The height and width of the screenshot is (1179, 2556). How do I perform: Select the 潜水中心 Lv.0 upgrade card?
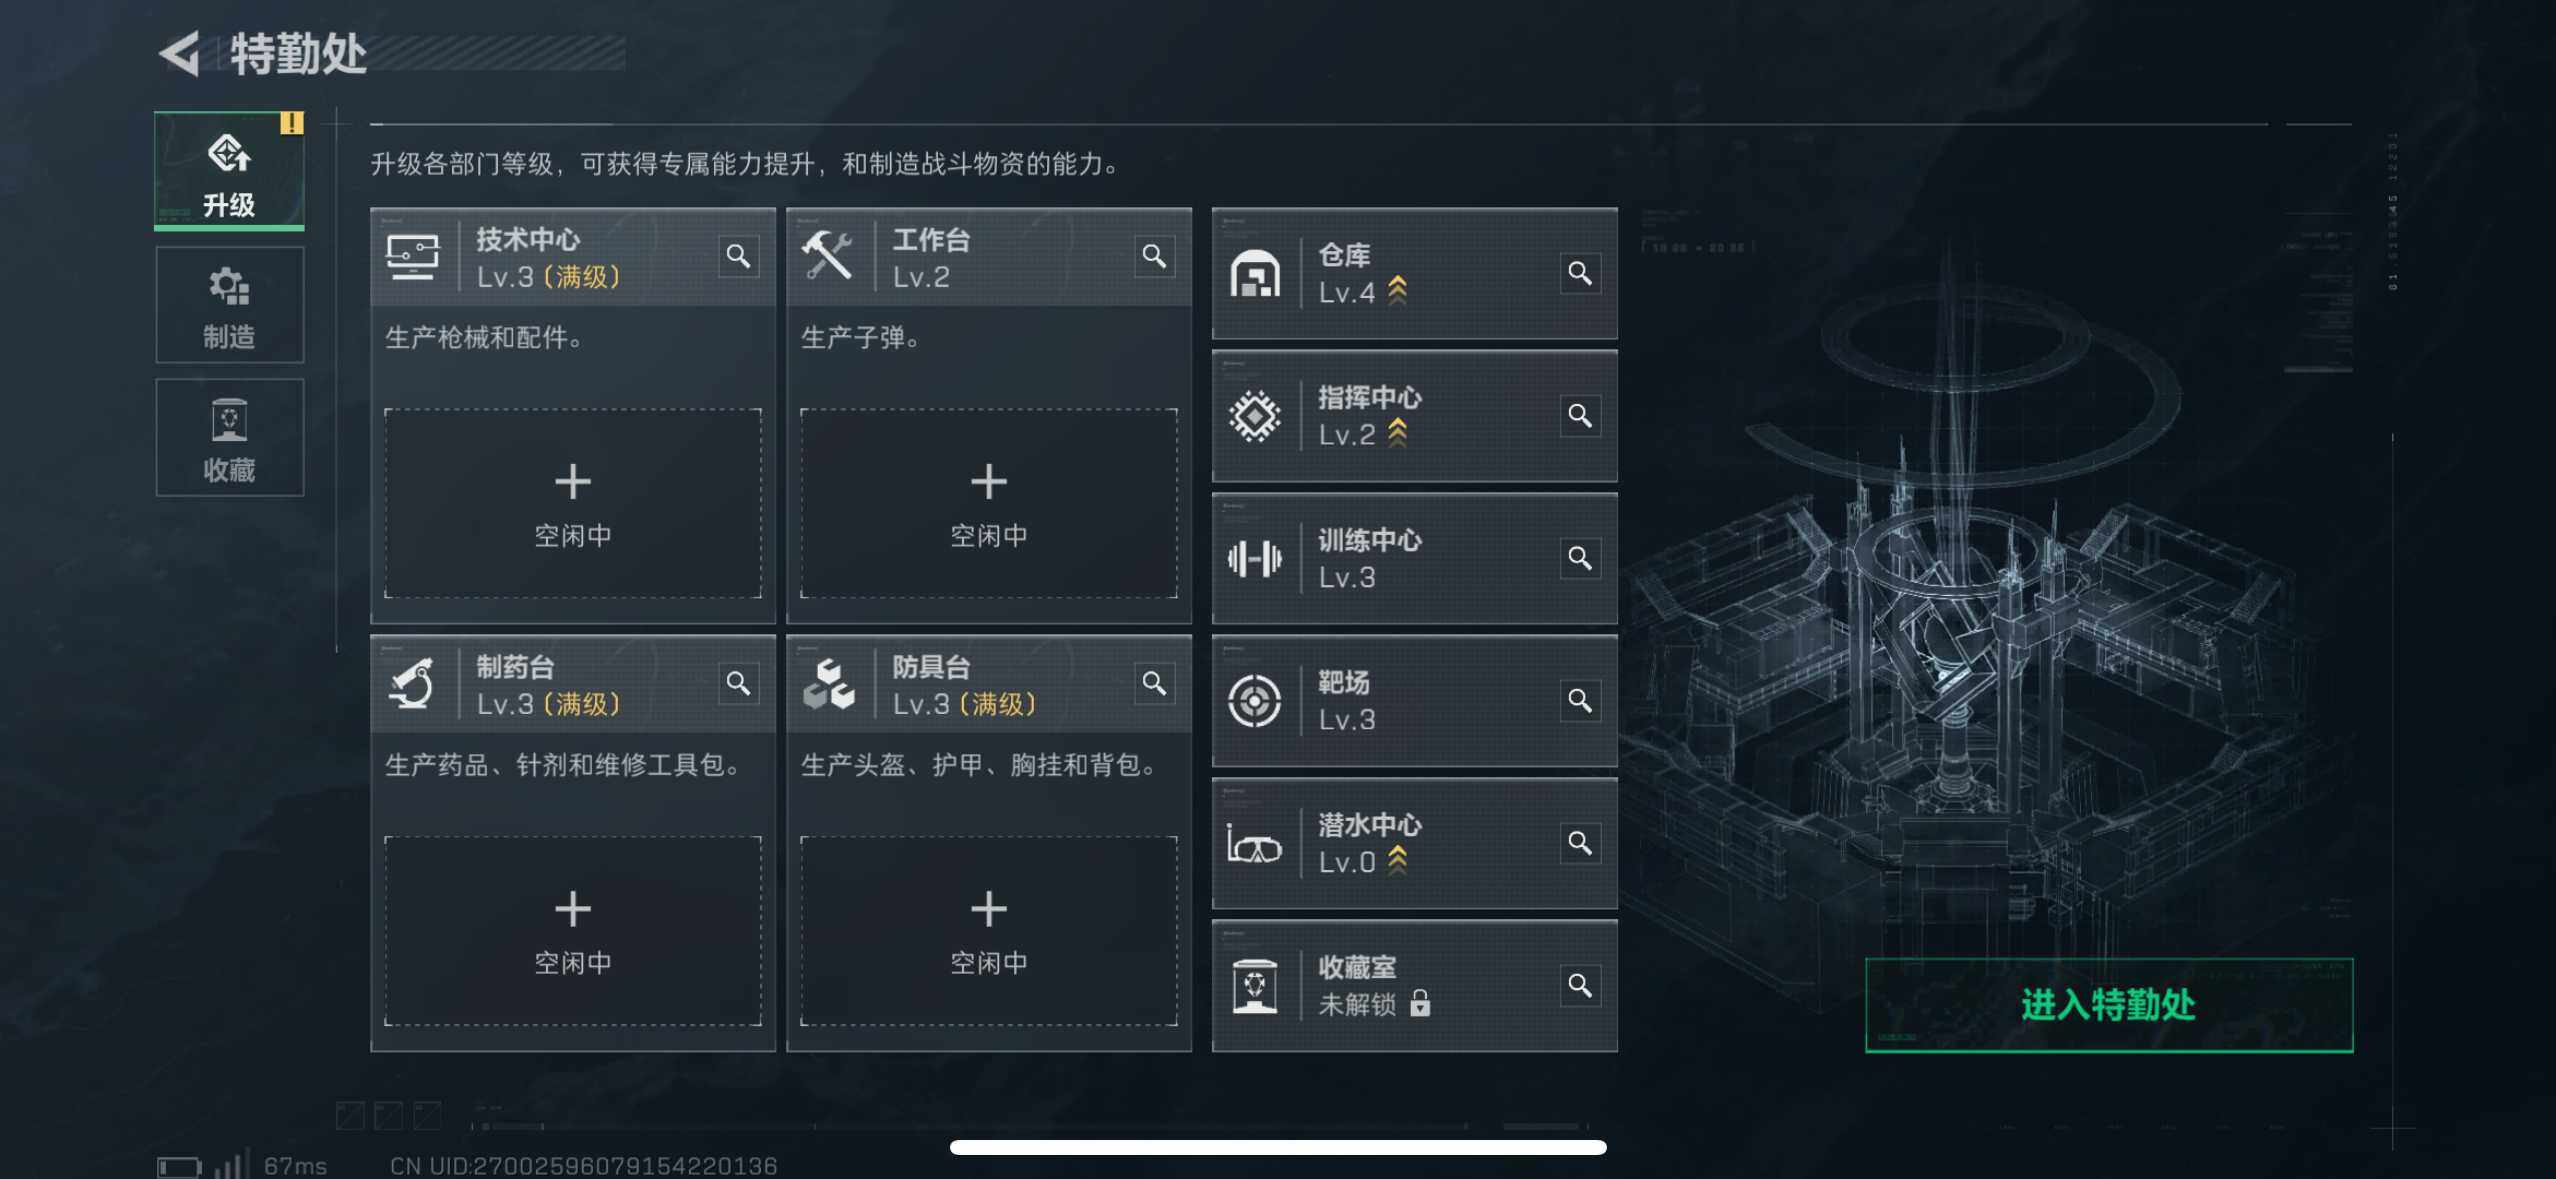click(x=1414, y=844)
